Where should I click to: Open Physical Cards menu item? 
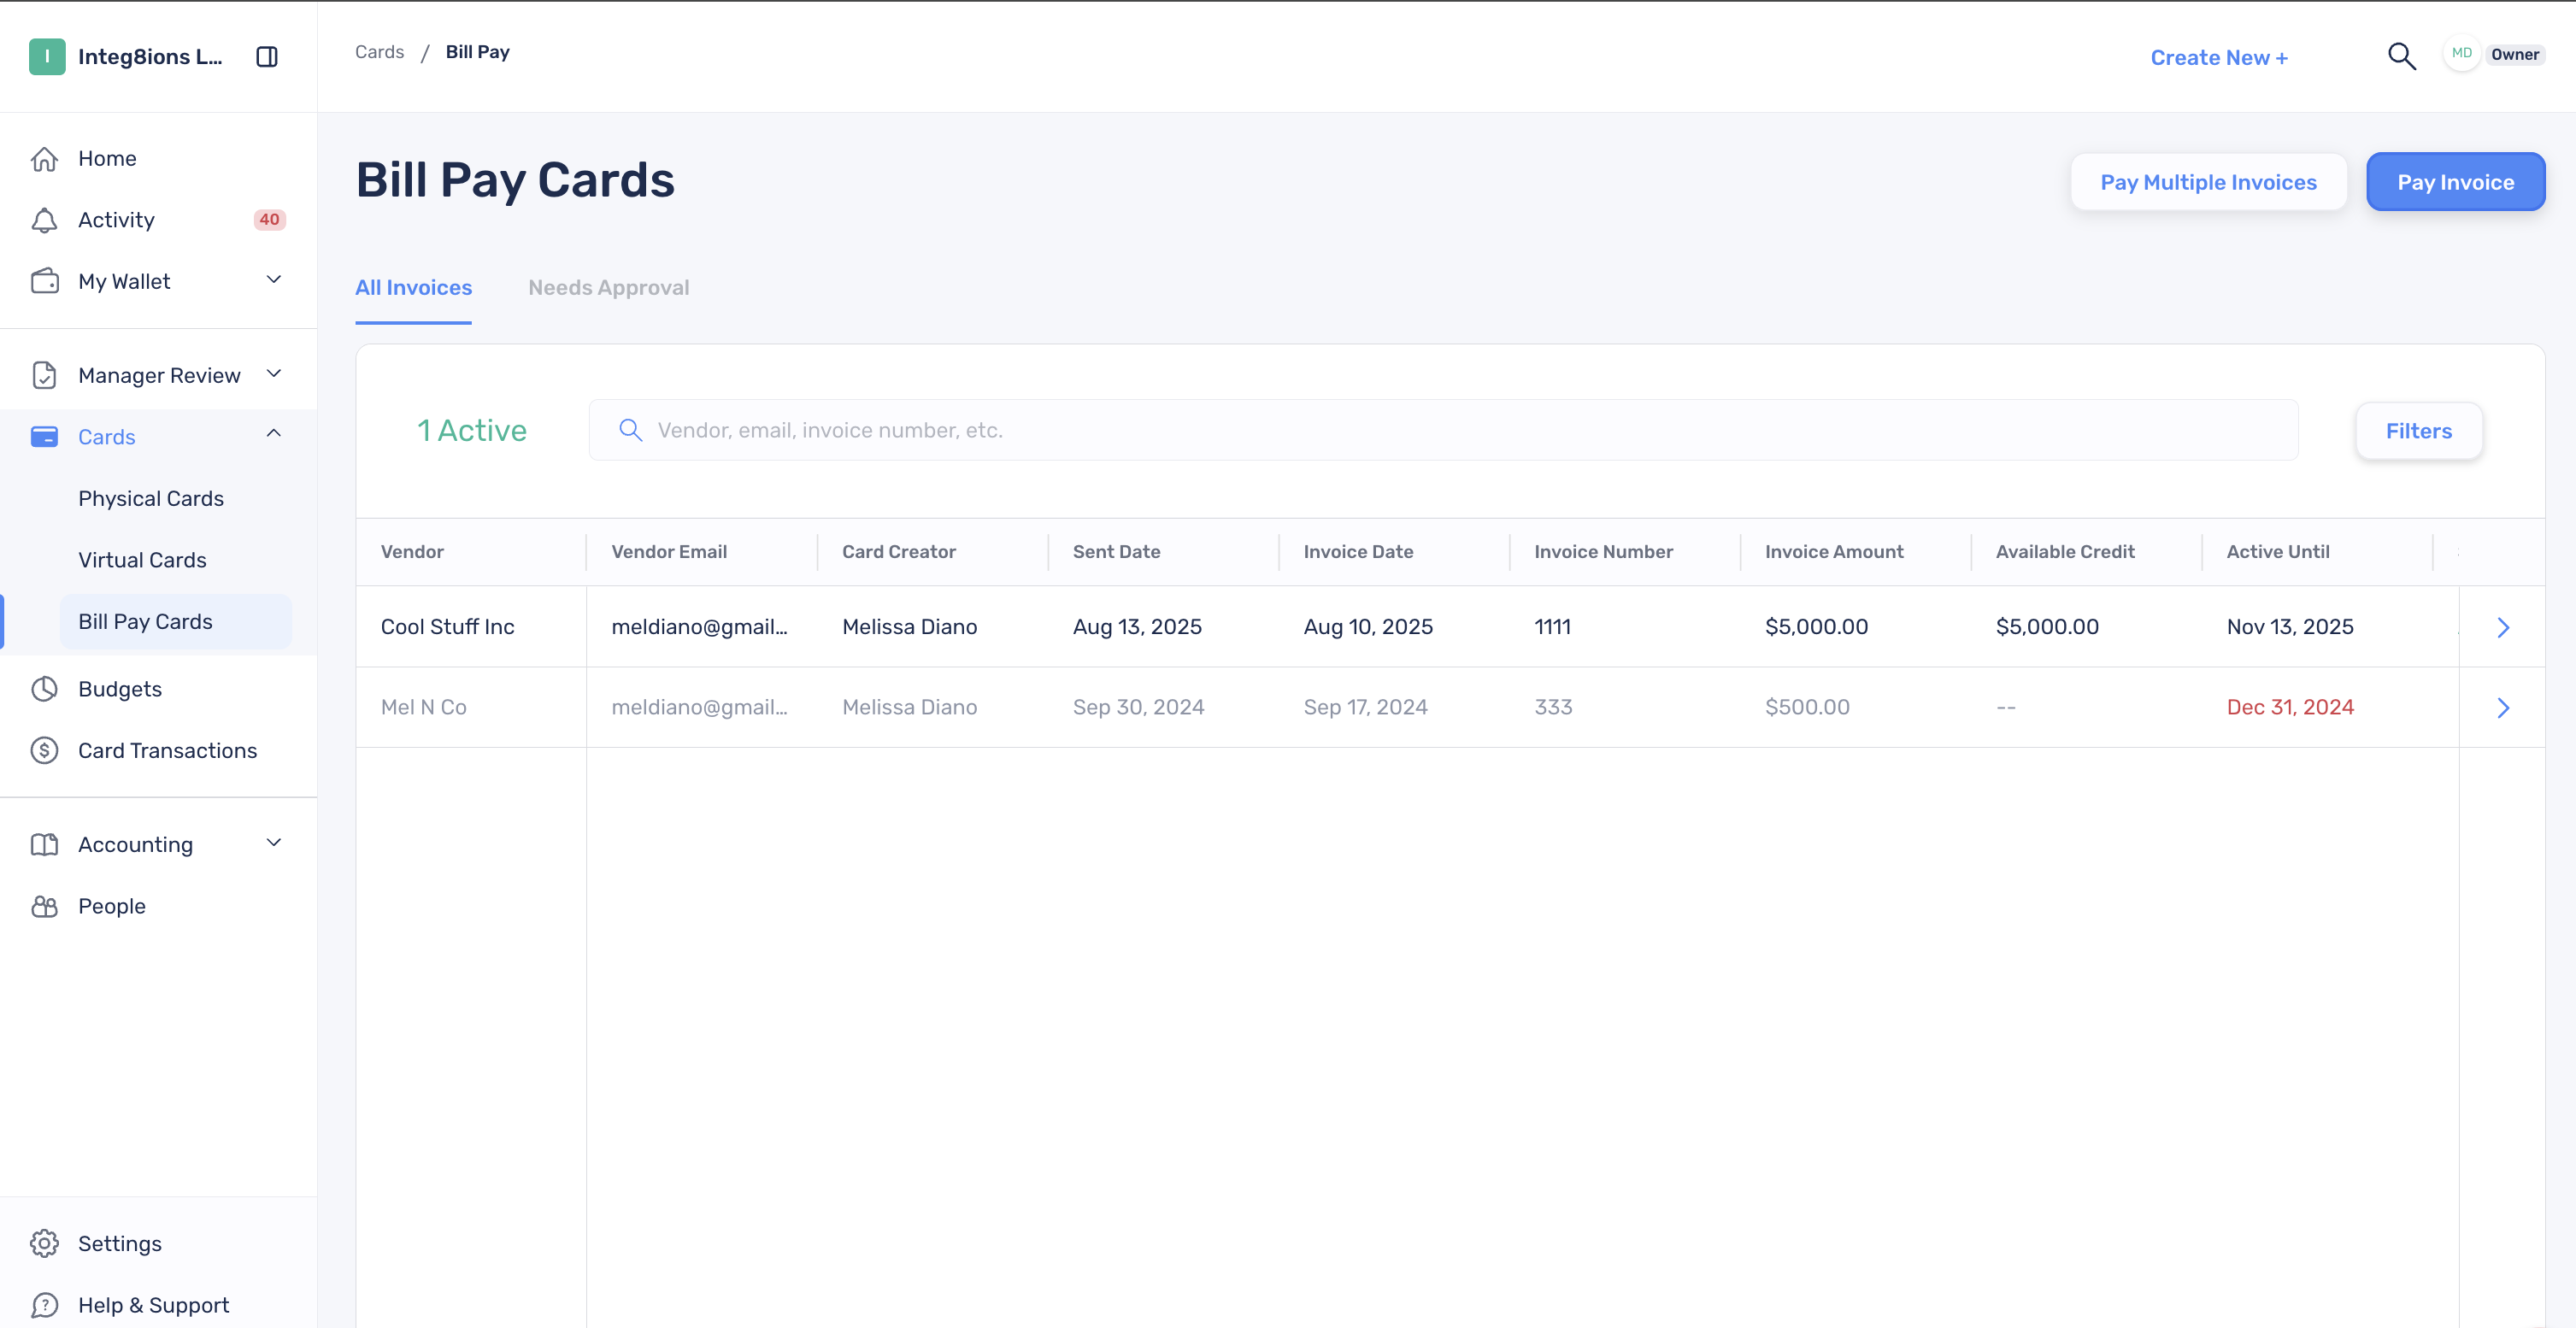click(151, 498)
